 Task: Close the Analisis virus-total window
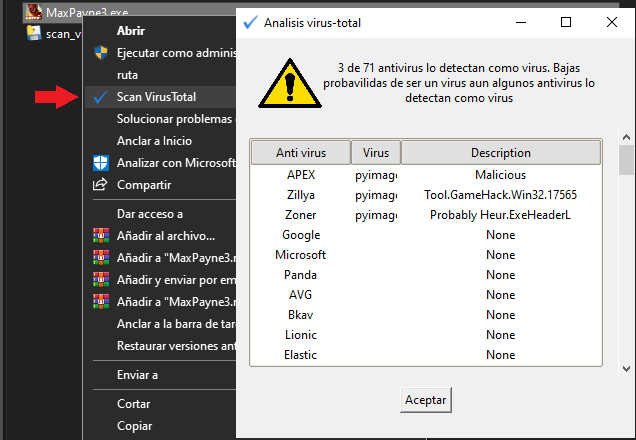click(x=612, y=22)
